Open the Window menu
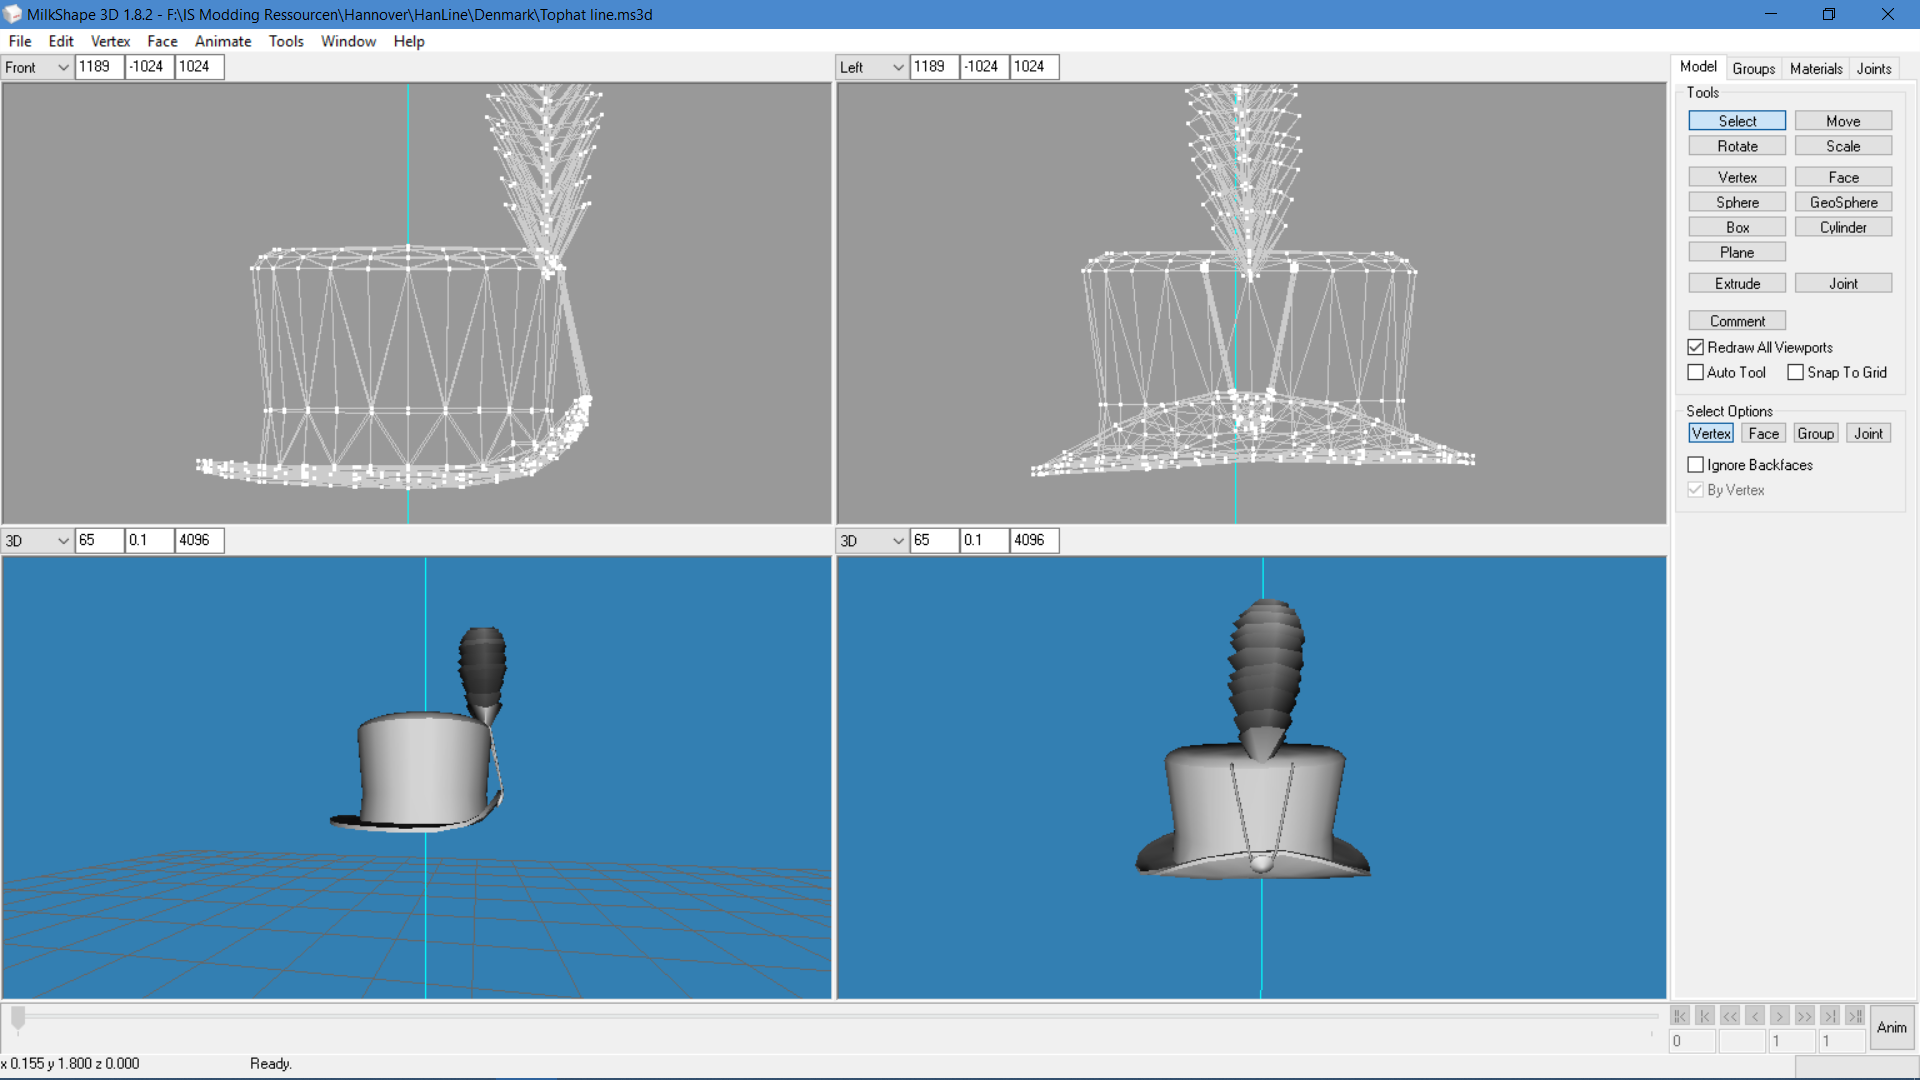 pos(348,41)
